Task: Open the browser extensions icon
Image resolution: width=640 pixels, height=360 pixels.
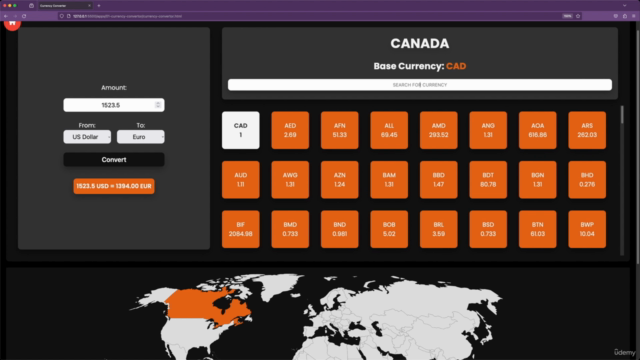Action: coord(625,16)
